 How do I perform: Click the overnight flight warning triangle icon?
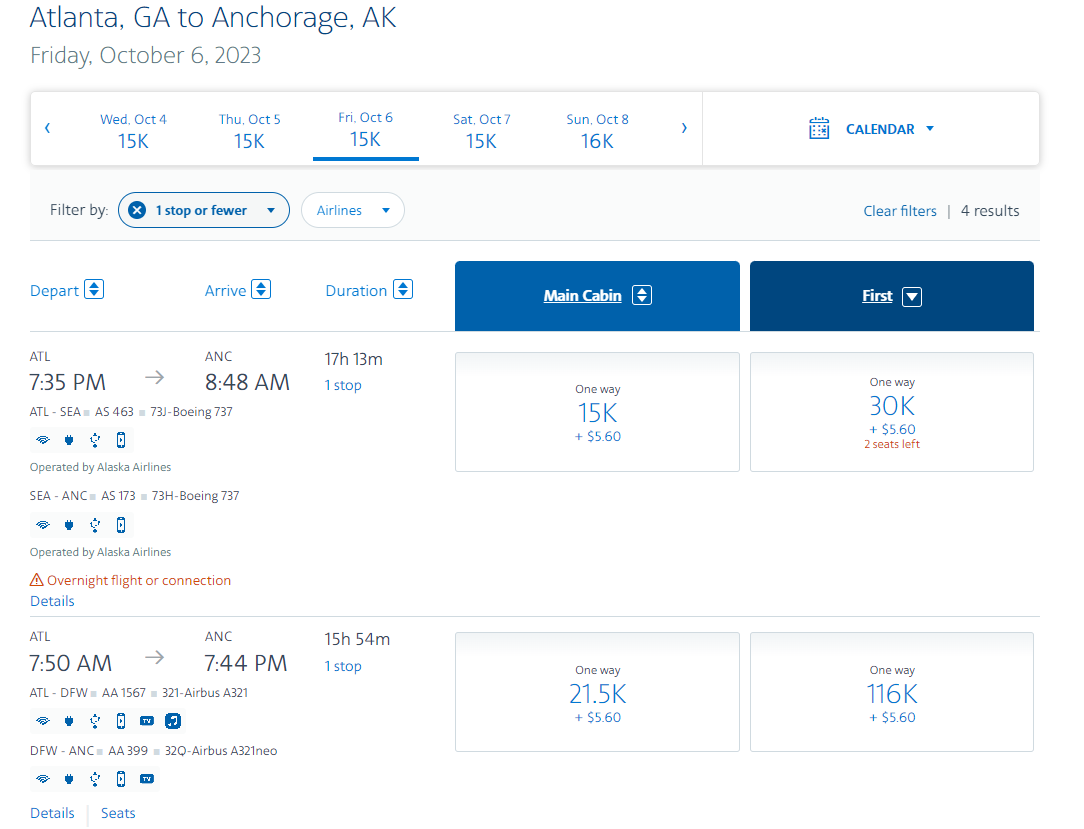pos(38,579)
